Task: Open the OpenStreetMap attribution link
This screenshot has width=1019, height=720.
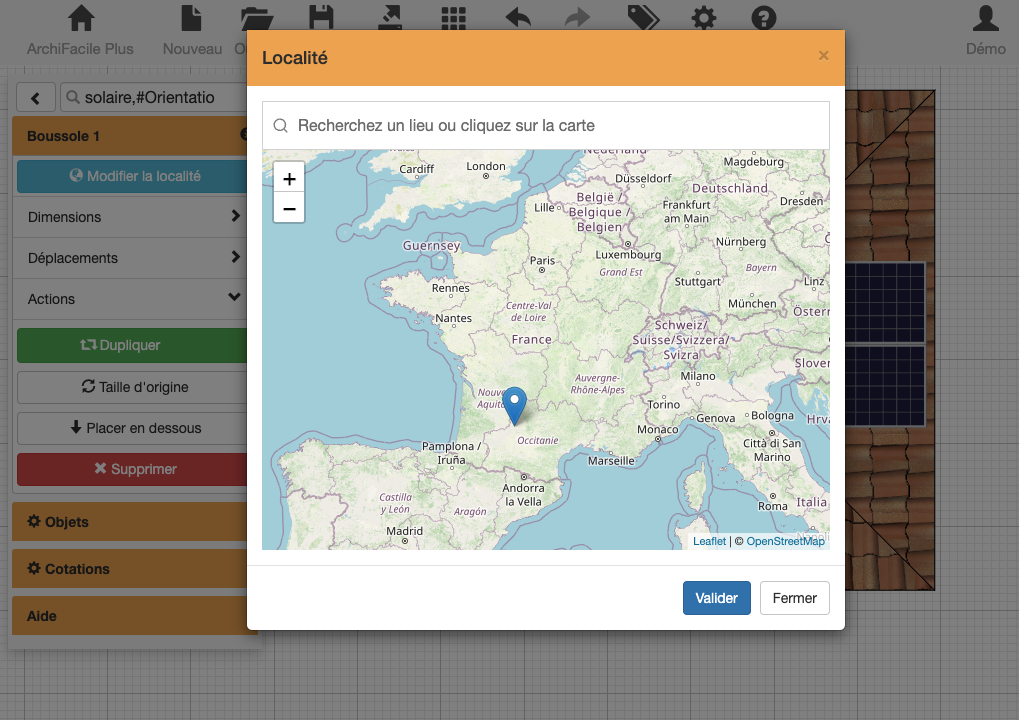Action: click(785, 541)
